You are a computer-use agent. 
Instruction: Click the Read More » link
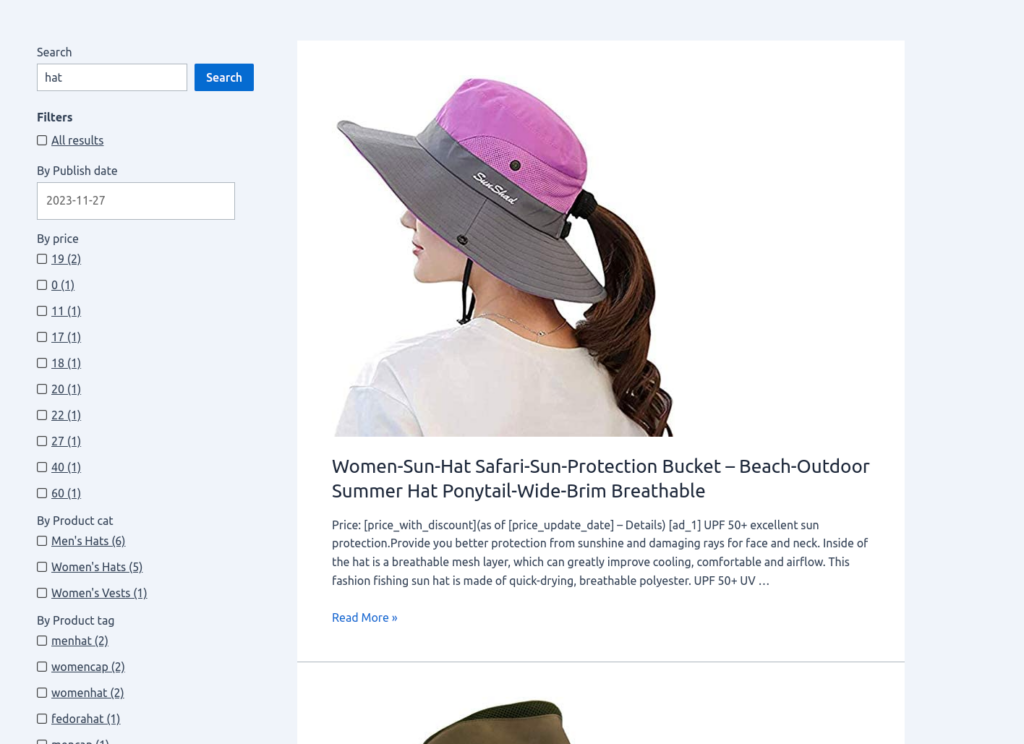point(364,617)
